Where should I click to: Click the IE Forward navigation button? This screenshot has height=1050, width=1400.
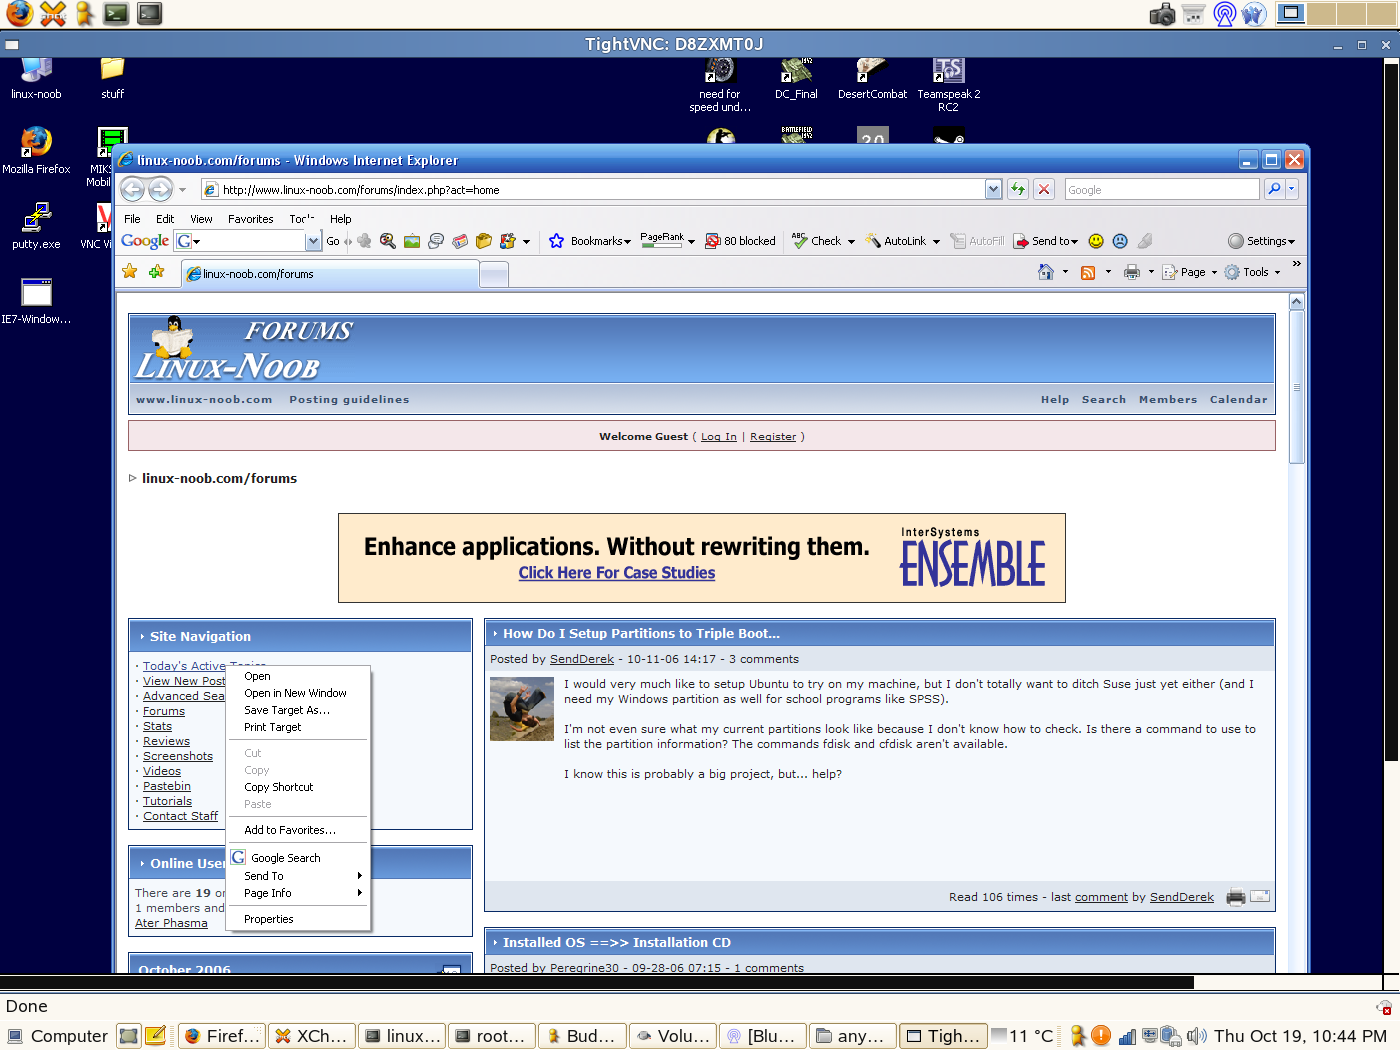click(160, 189)
